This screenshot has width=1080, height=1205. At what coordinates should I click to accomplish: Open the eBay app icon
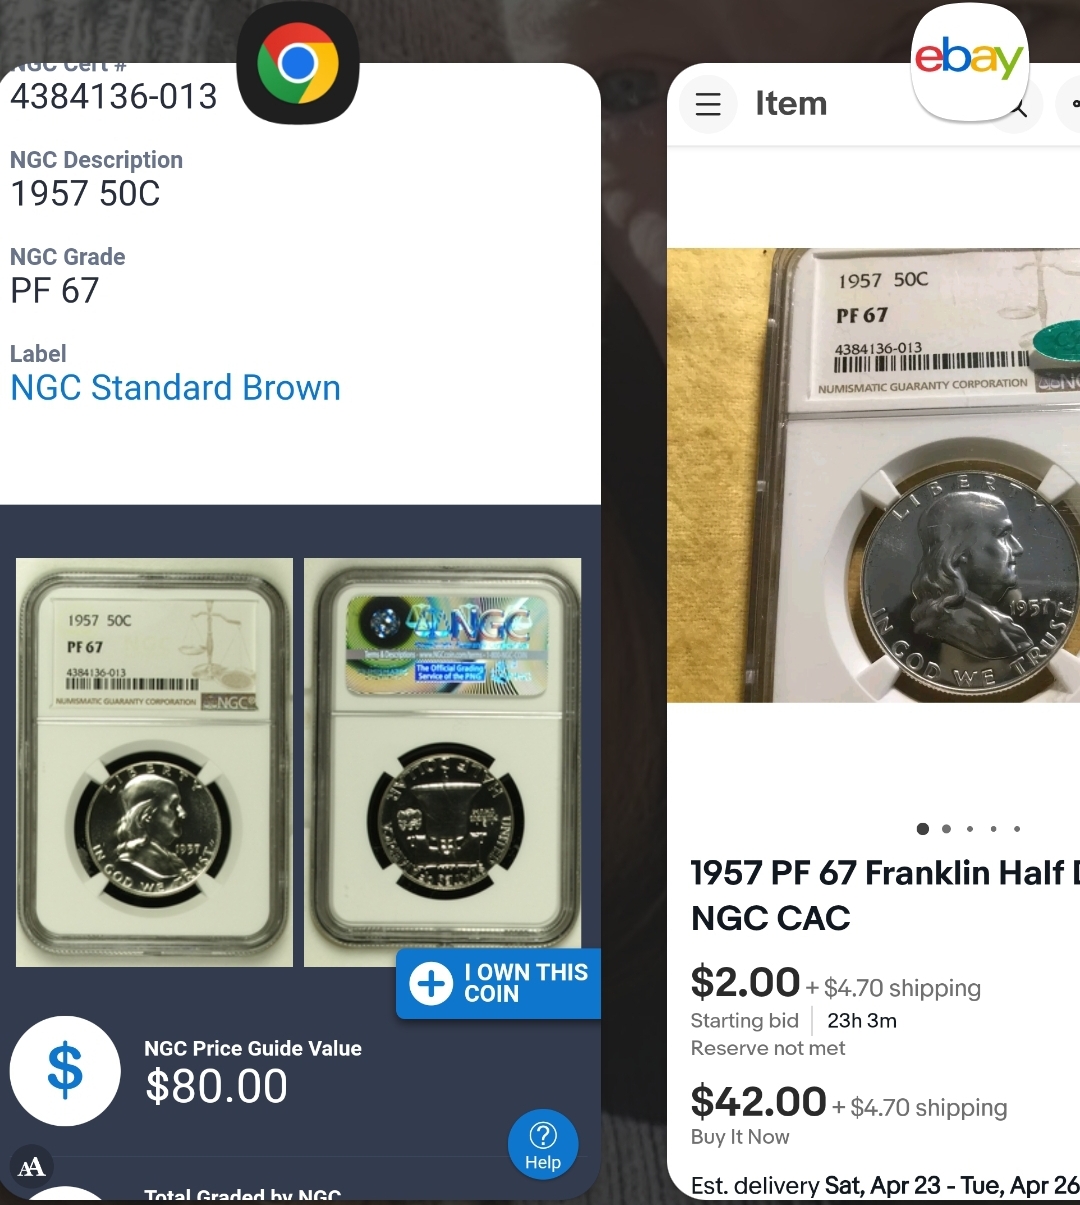click(969, 62)
